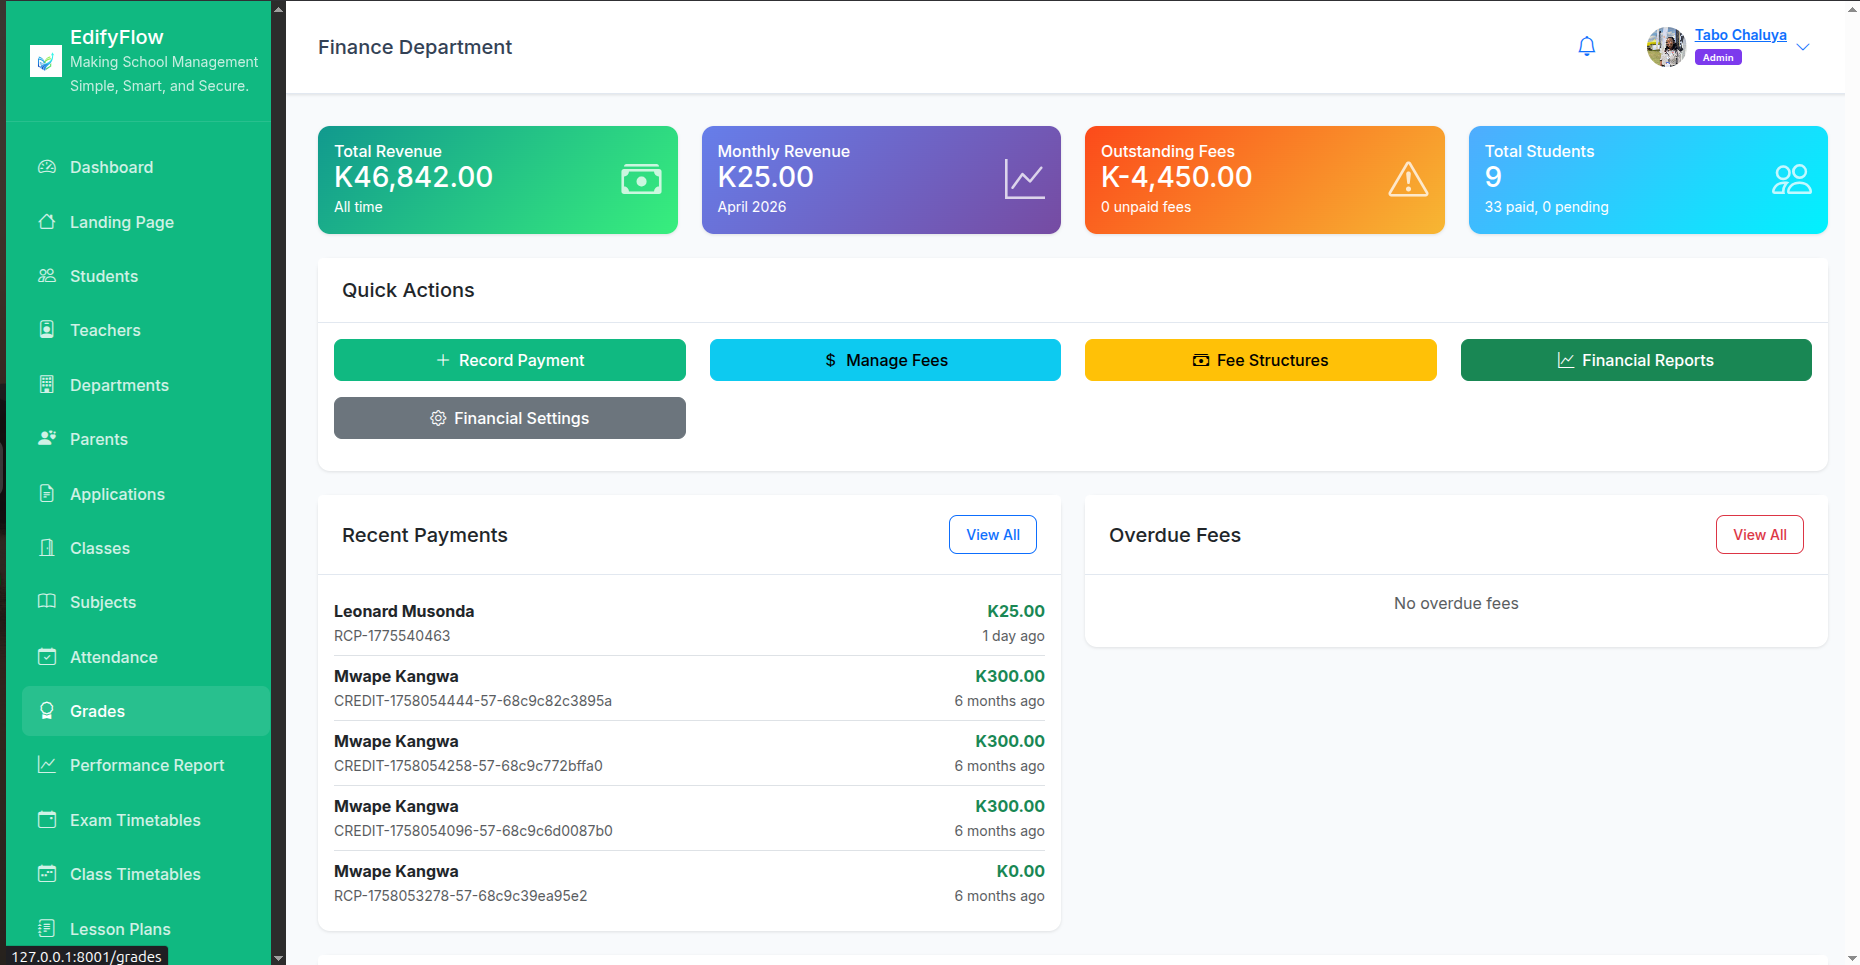Click the Students people icon
1860x965 pixels.
pyautogui.click(x=47, y=275)
